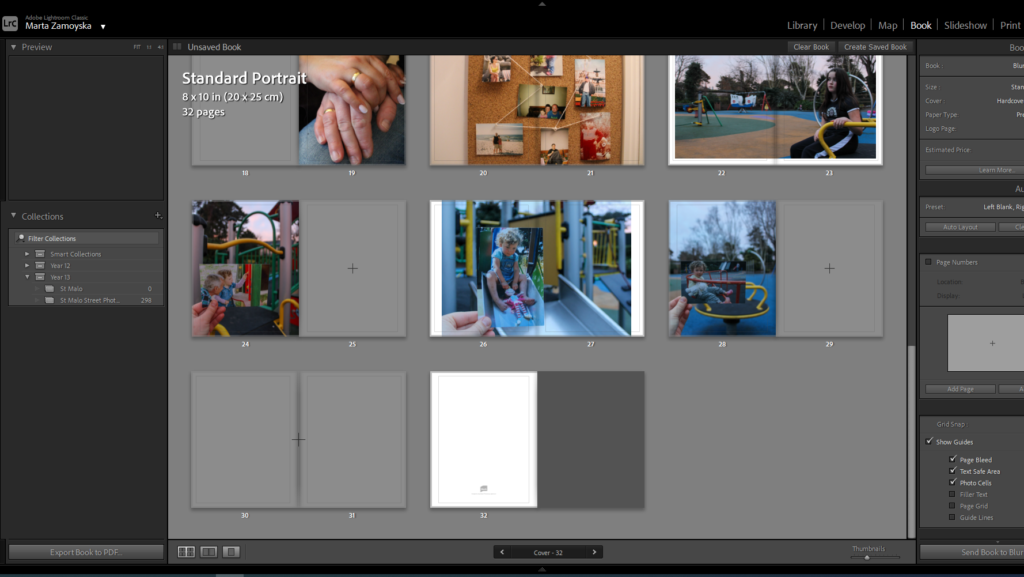Viewport: 1024px width, 577px height.
Task: Click the Learn More button
Action: pyautogui.click(x=974, y=170)
